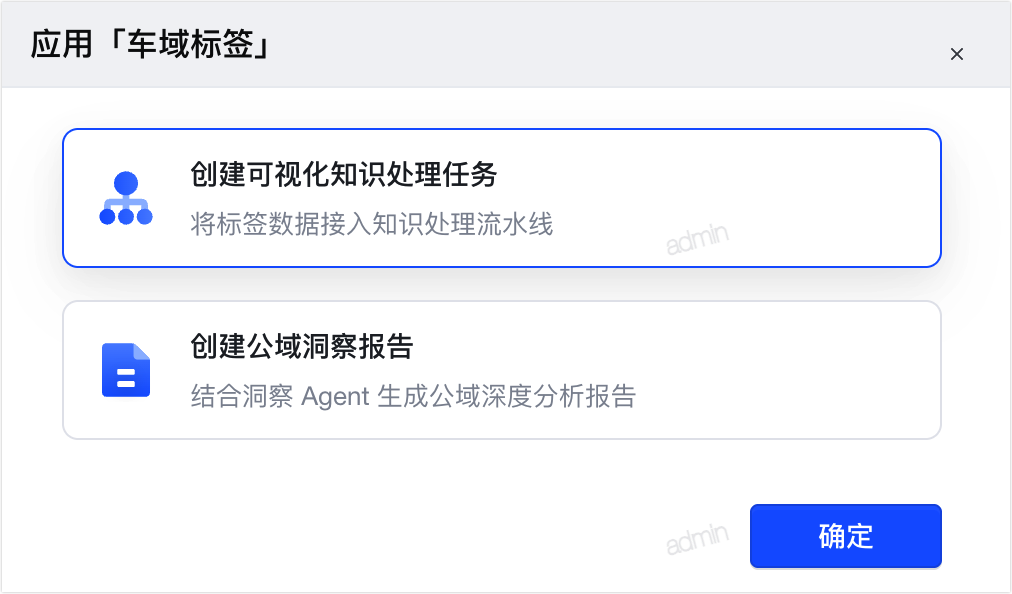Click the gray header bar of the dialog
Viewport: 1012px width, 594px height.
(506, 44)
